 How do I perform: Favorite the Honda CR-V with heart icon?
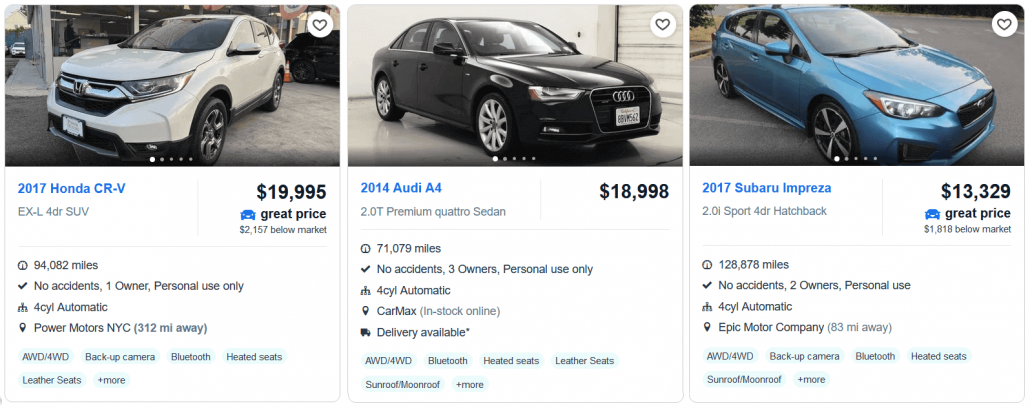(319, 25)
